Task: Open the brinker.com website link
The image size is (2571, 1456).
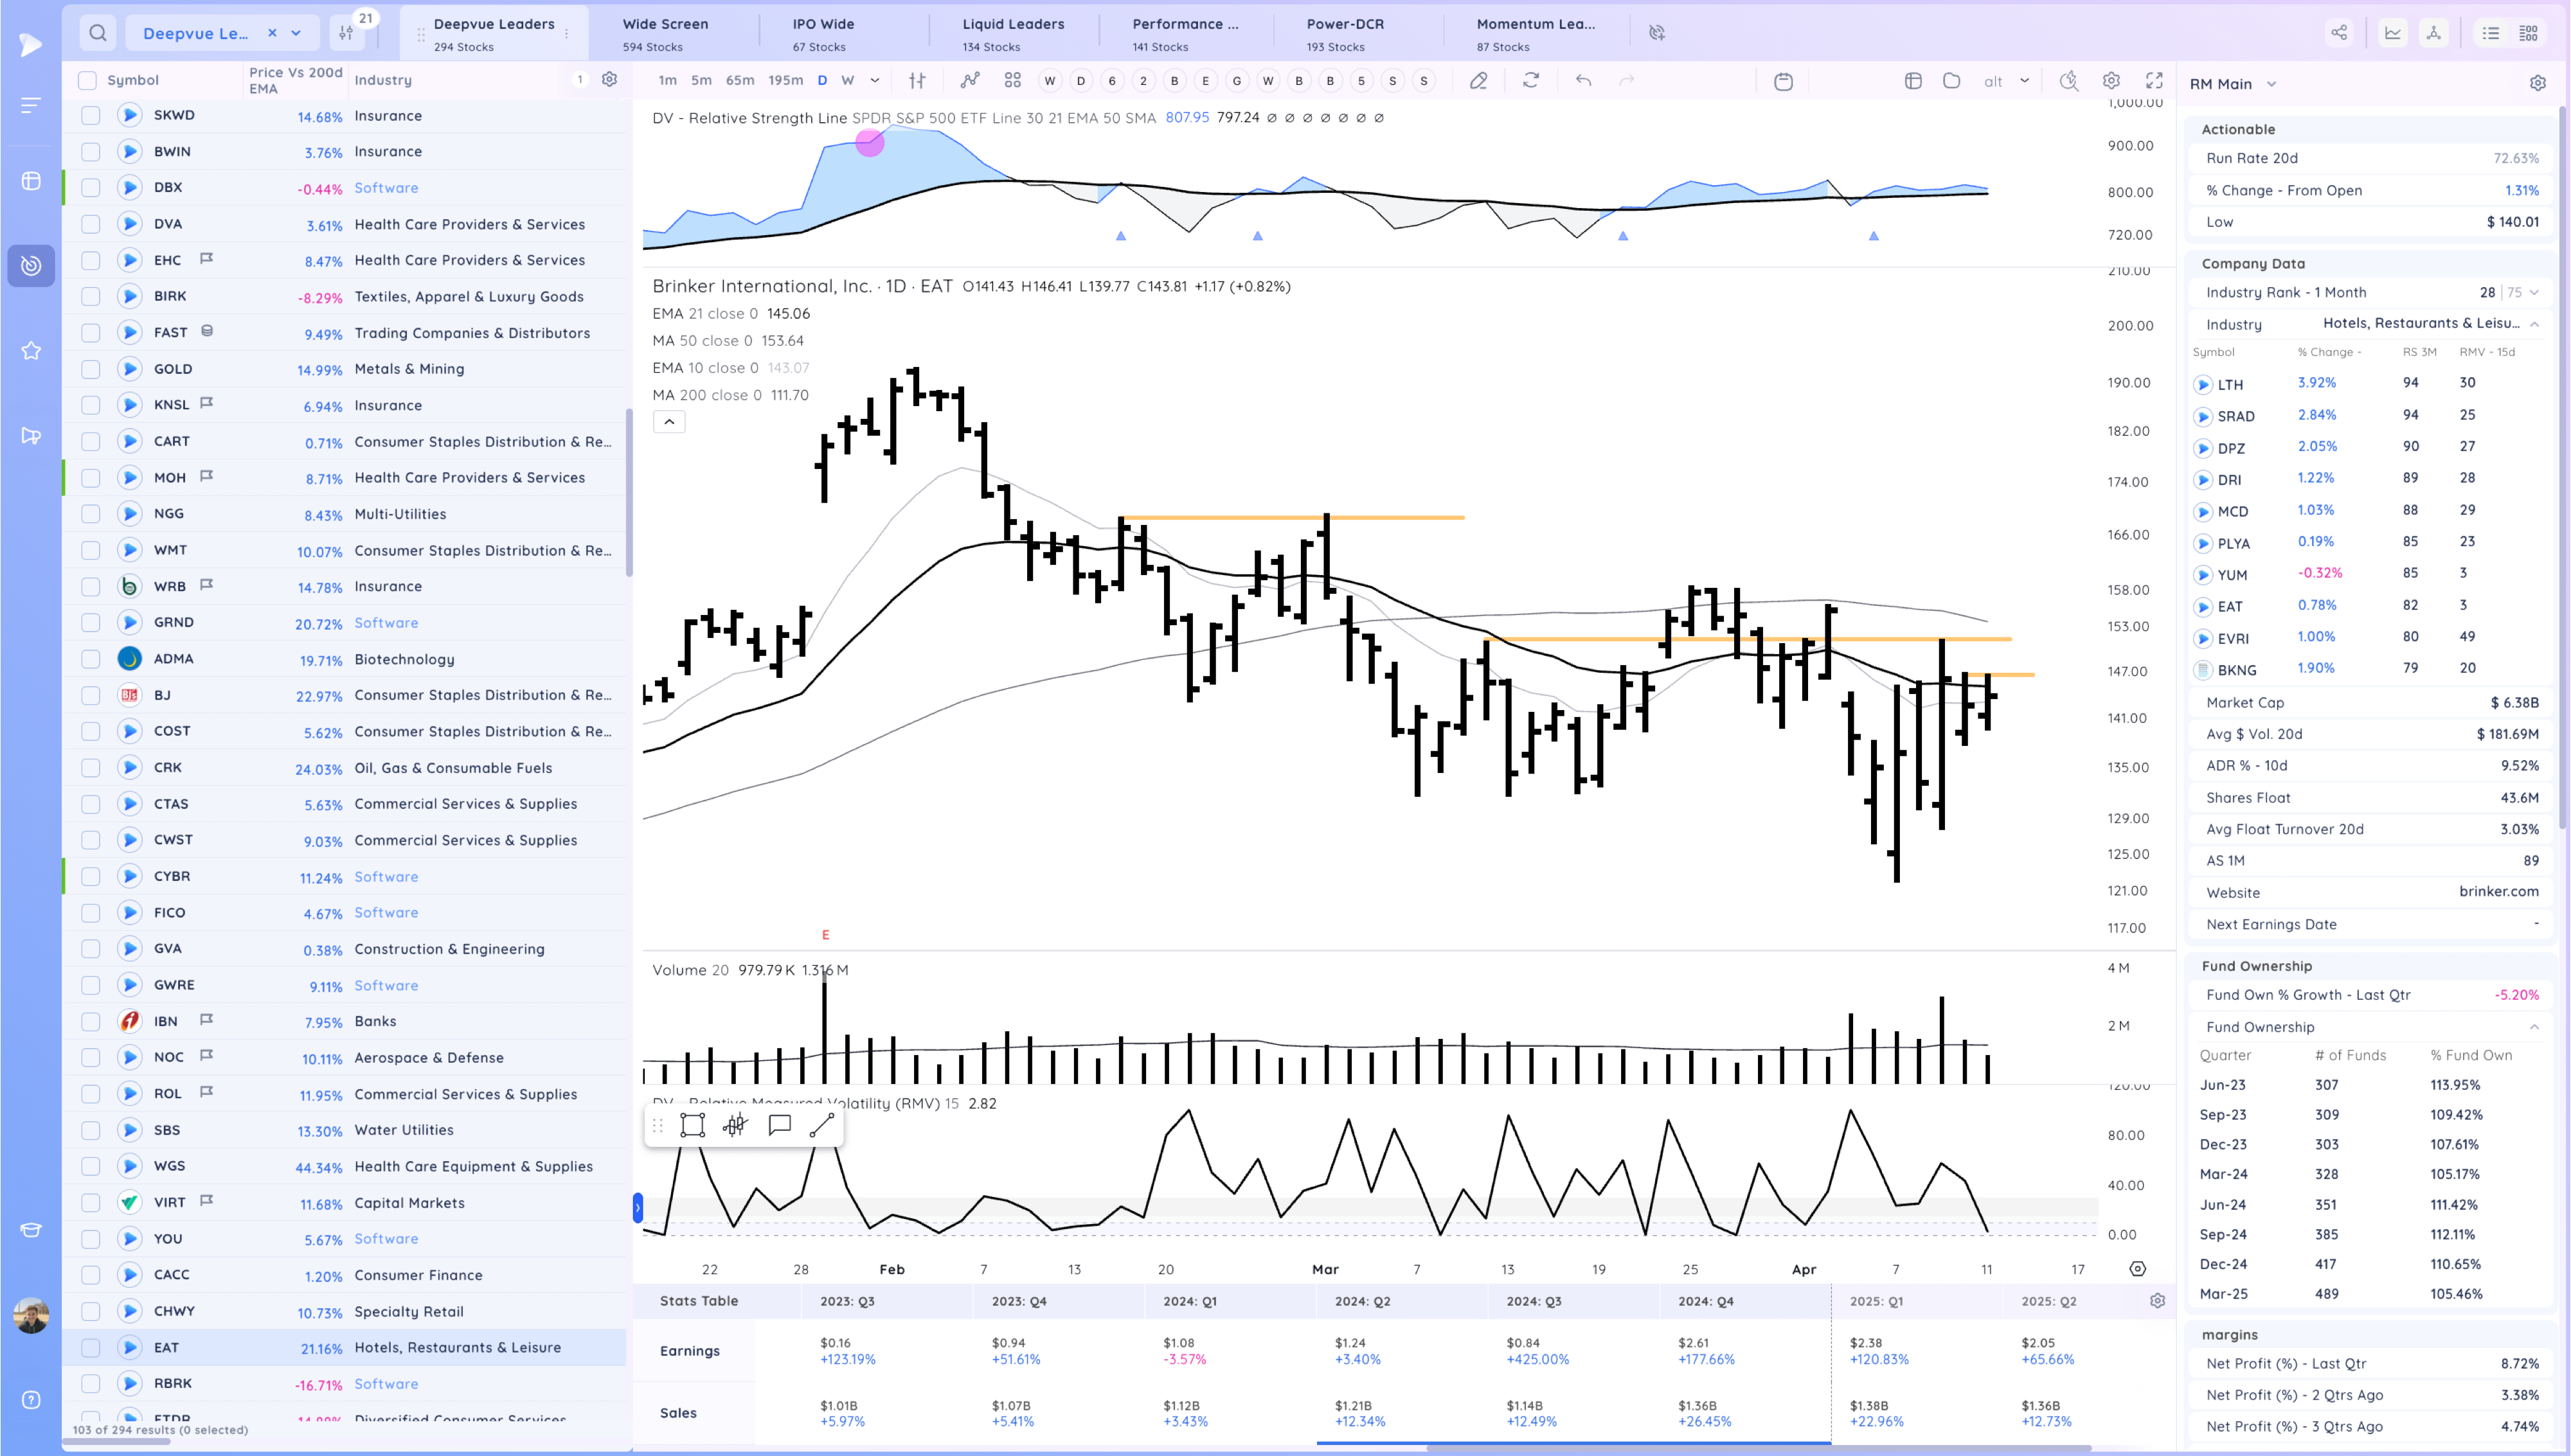Action: tap(2498, 892)
